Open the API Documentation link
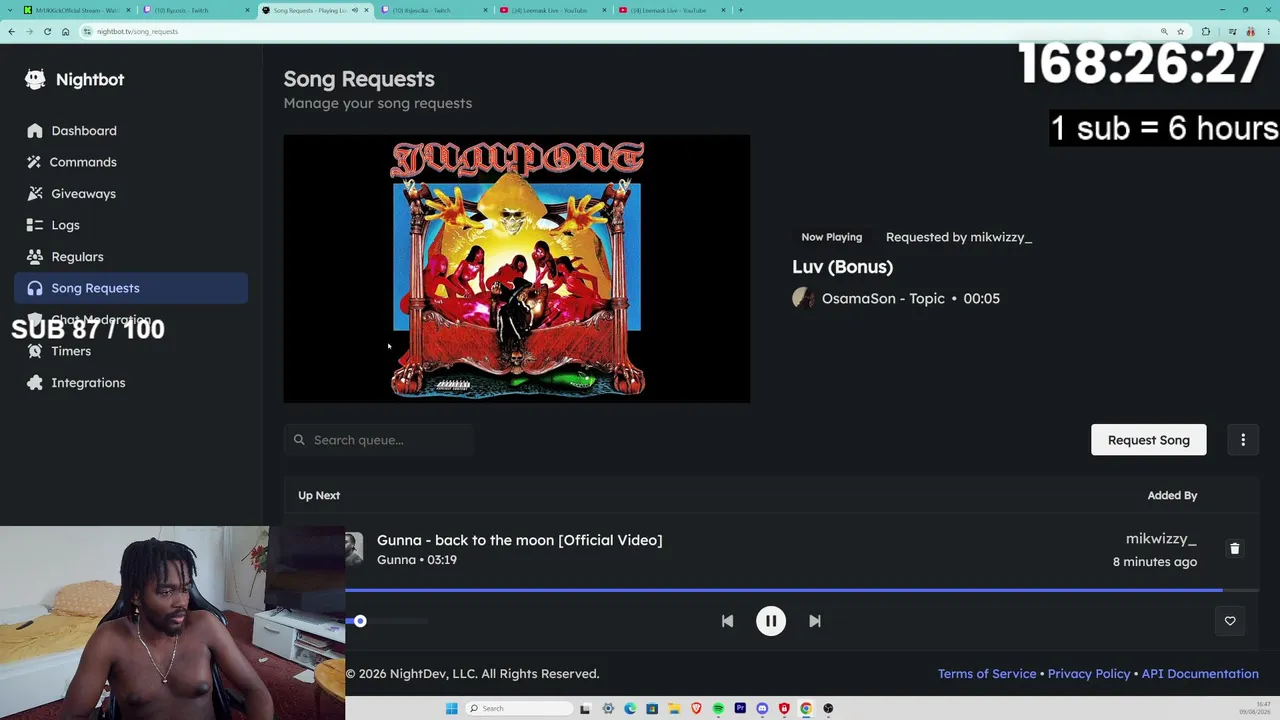This screenshot has width=1280, height=720. [1200, 674]
